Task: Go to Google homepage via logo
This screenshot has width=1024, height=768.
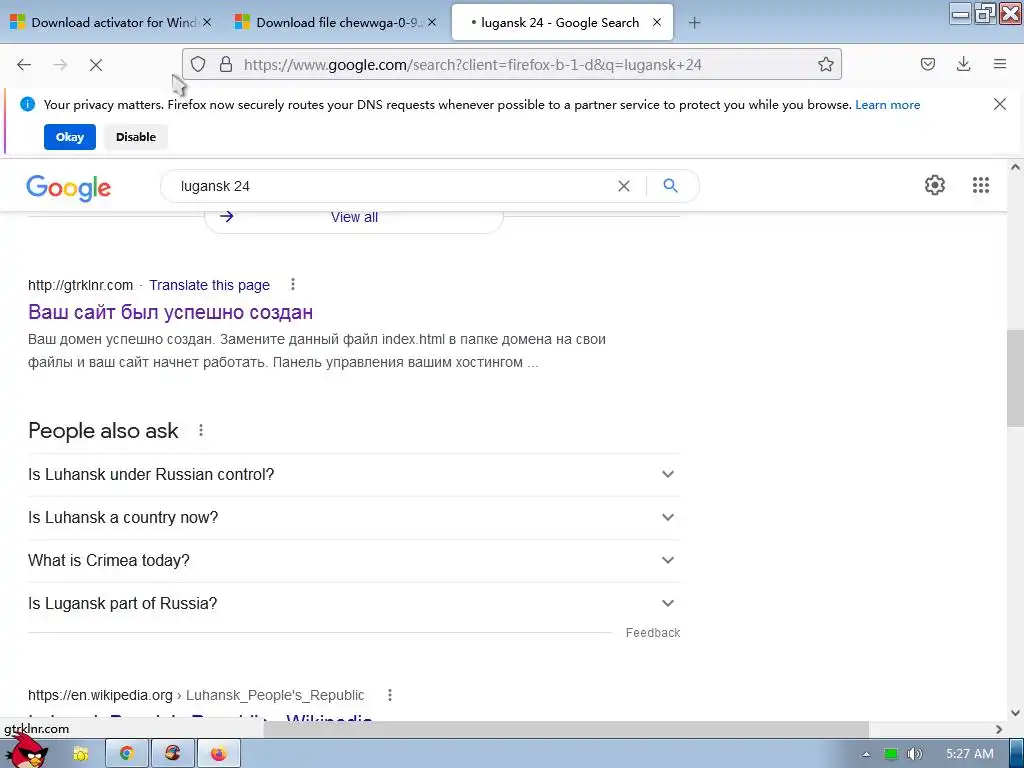Action: coord(69,188)
